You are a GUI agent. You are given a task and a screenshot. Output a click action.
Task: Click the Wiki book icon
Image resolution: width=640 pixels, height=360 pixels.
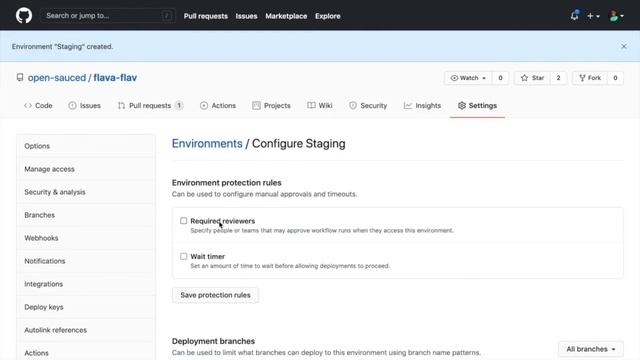click(311, 105)
